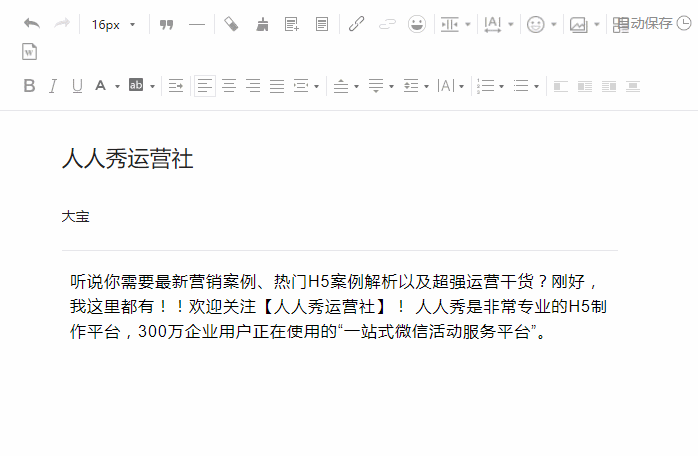The image size is (698, 456).
Task: Insert a bulleted list
Action: pyautogui.click(x=520, y=86)
